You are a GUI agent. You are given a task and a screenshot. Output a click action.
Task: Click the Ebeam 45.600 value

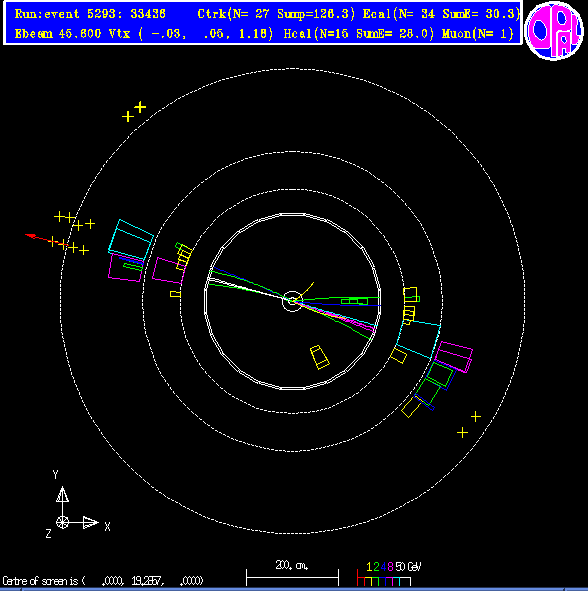[58, 34]
